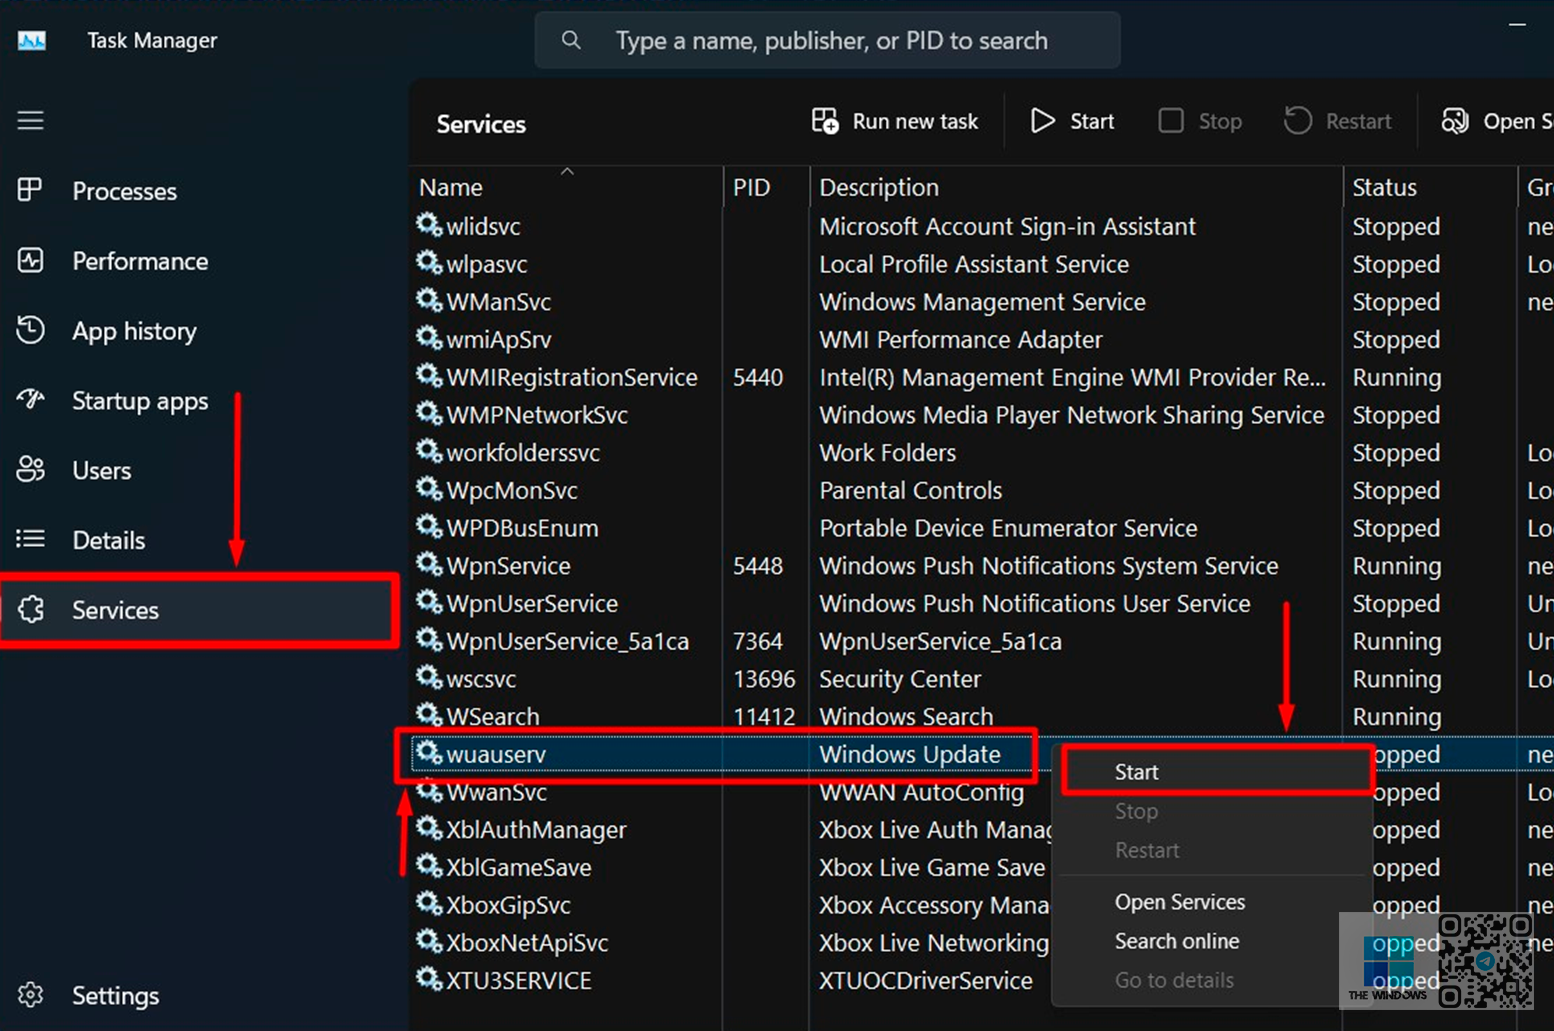The image size is (1554, 1031).
Task: Click the Parental Controls description
Action: click(x=910, y=490)
